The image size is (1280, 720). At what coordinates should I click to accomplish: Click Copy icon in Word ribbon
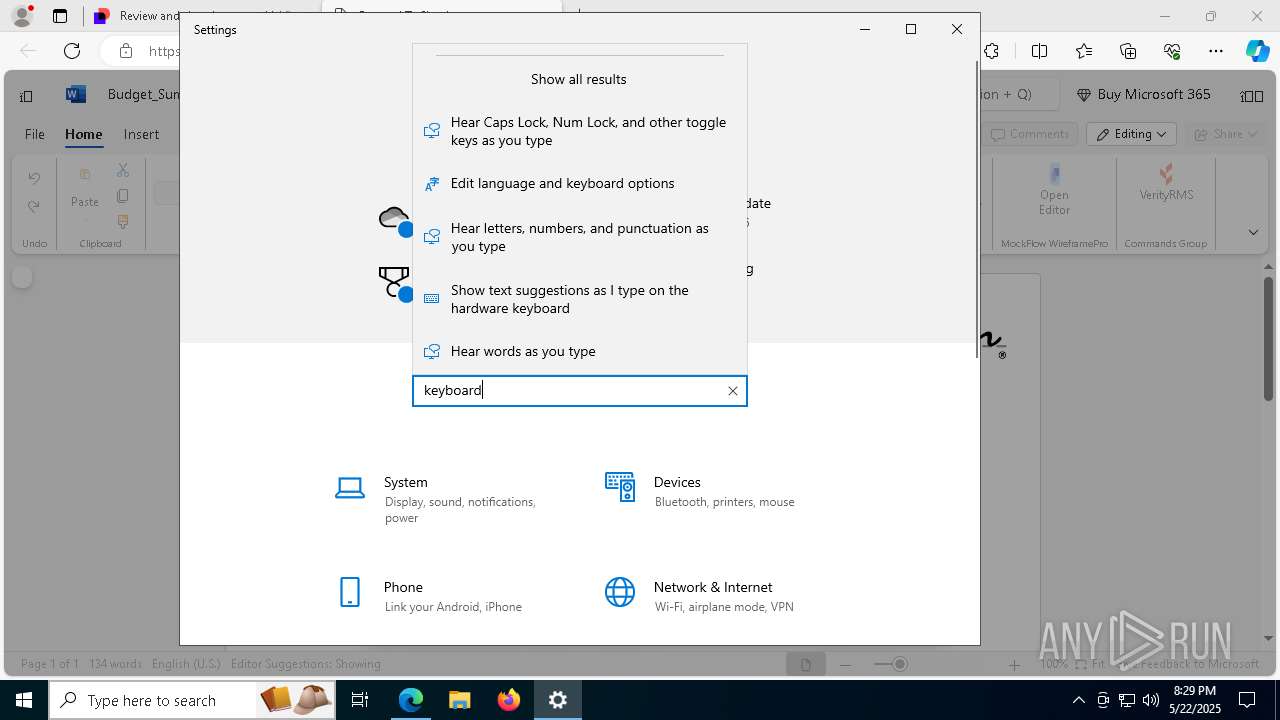[123, 196]
